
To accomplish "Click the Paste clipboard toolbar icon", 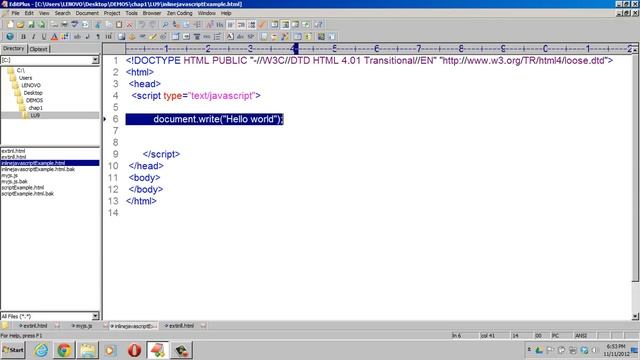I will [x=119, y=25].
